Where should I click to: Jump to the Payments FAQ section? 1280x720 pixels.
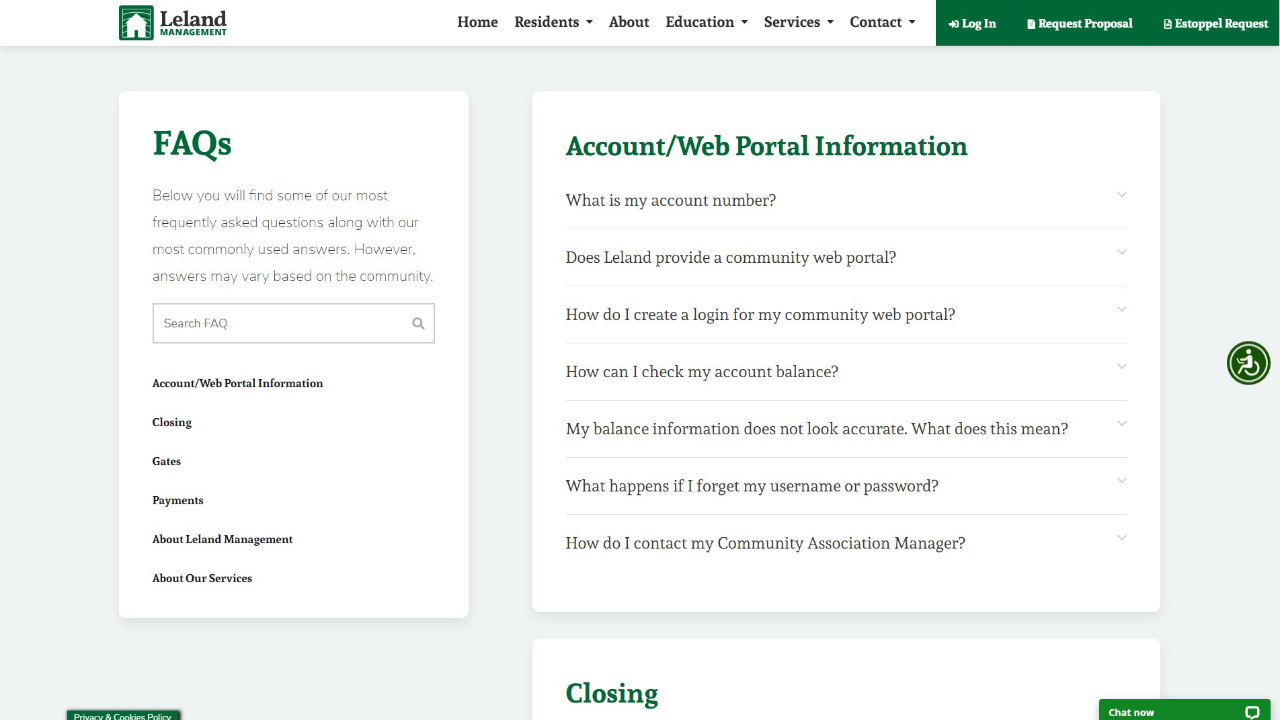click(178, 500)
